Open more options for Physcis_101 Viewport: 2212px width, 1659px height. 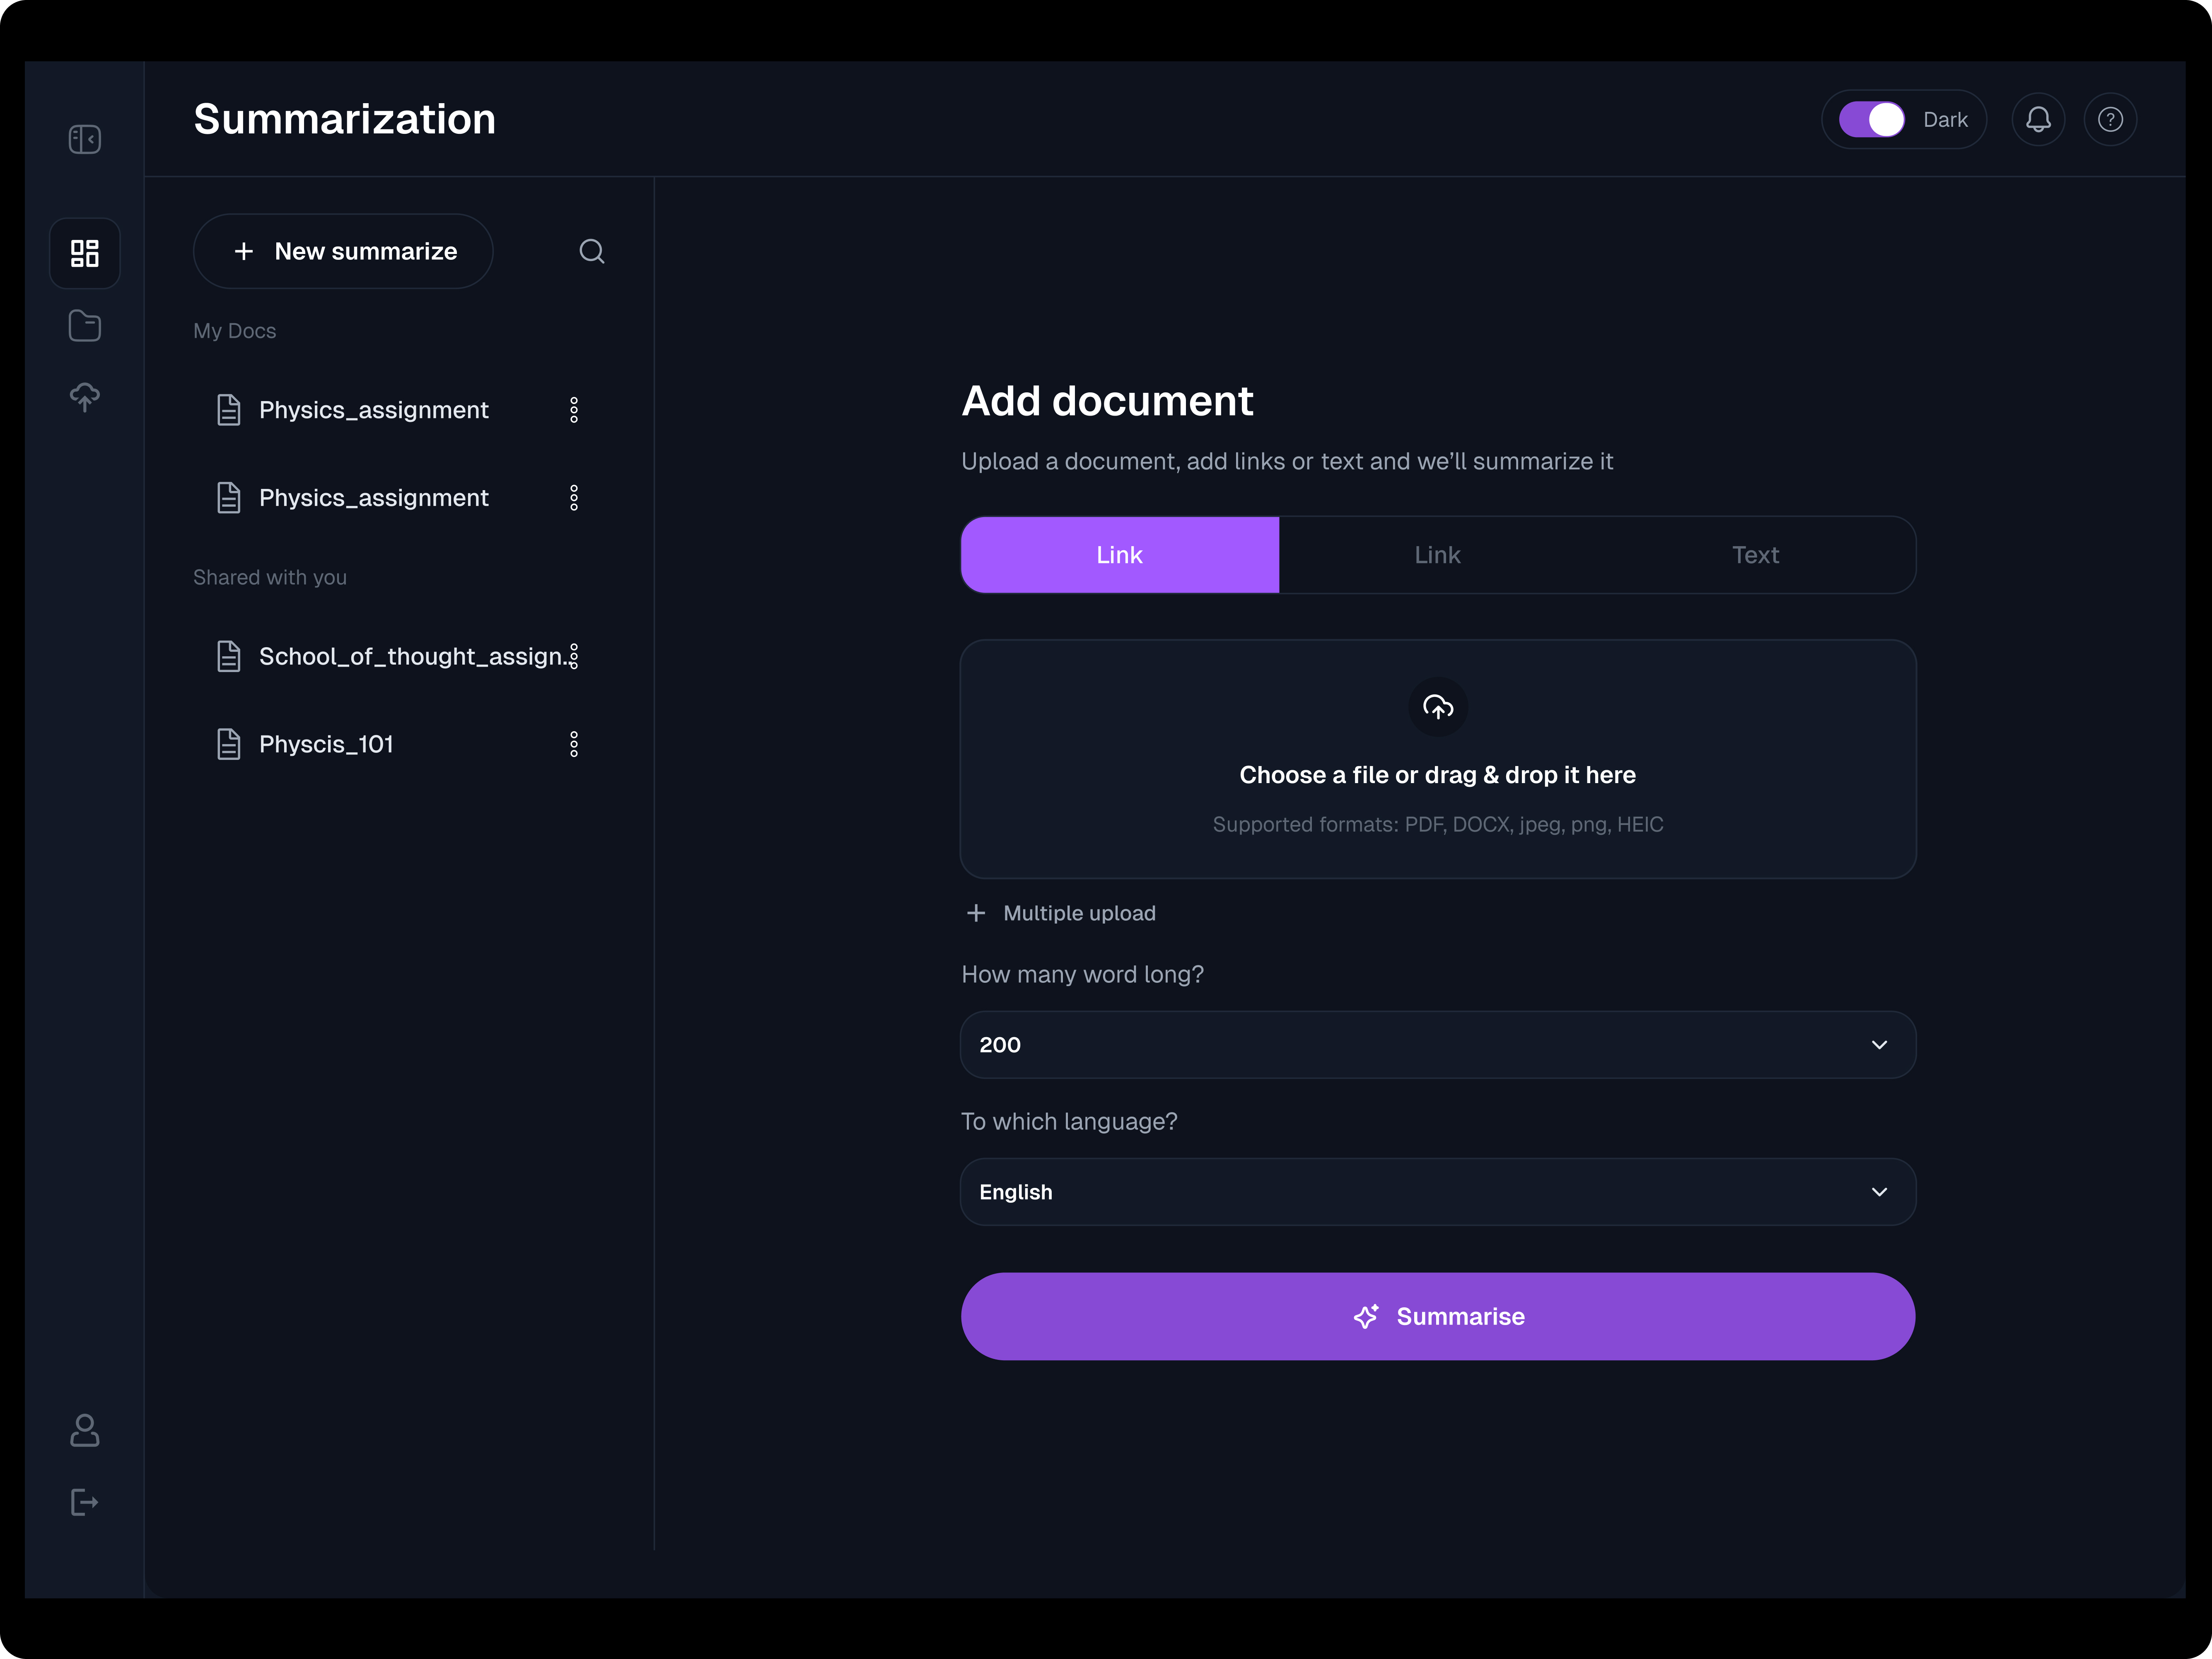574,744
